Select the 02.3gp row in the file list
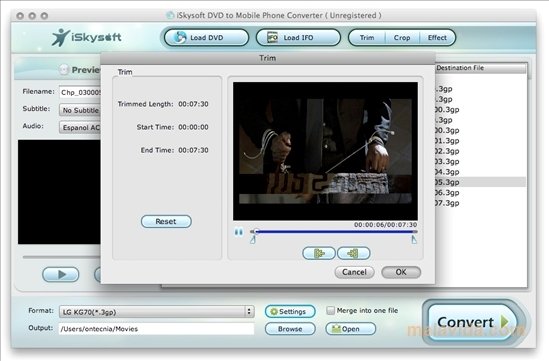 [480, 151]
